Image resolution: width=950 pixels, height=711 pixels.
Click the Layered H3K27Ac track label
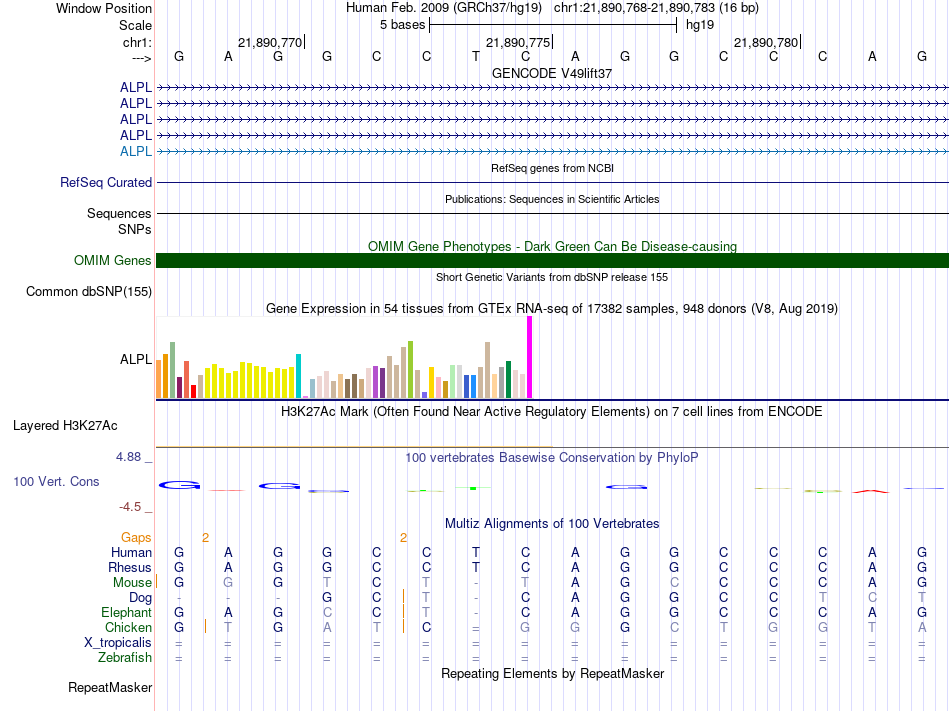pos(65,426)
